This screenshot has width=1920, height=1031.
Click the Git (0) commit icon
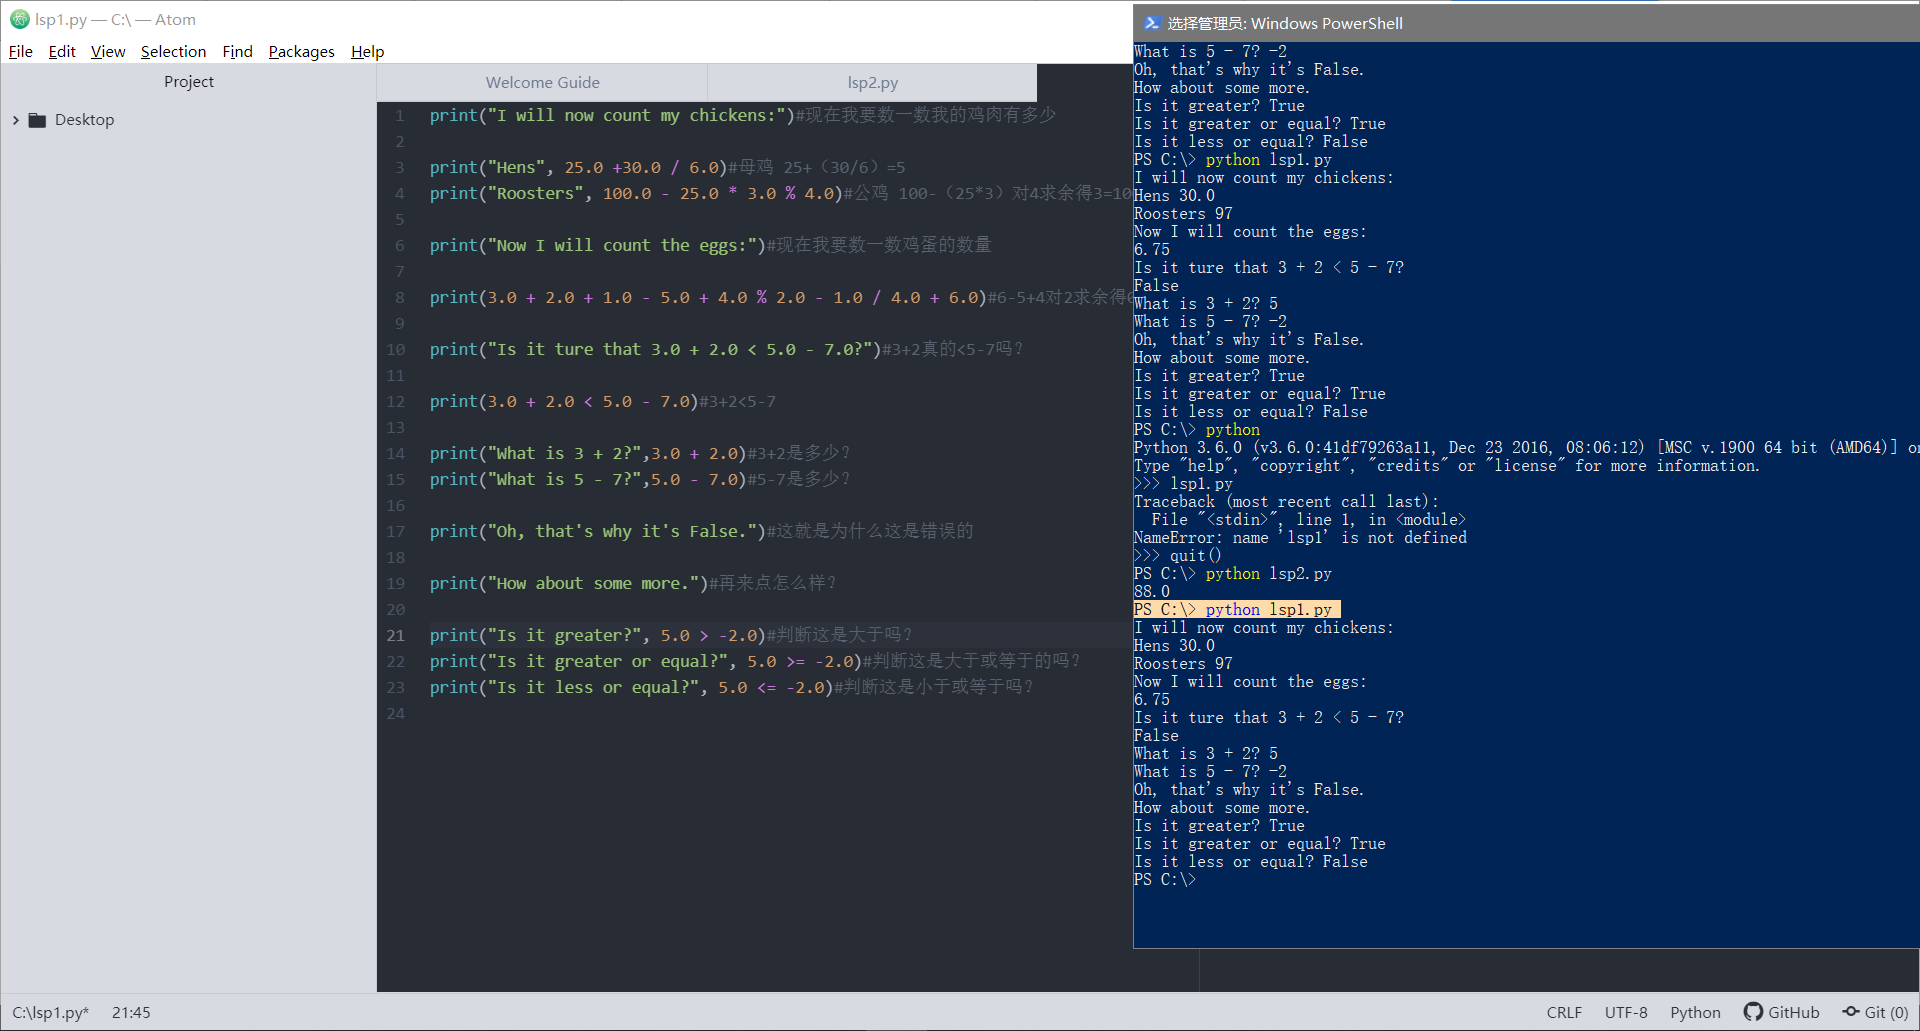1851,1012
